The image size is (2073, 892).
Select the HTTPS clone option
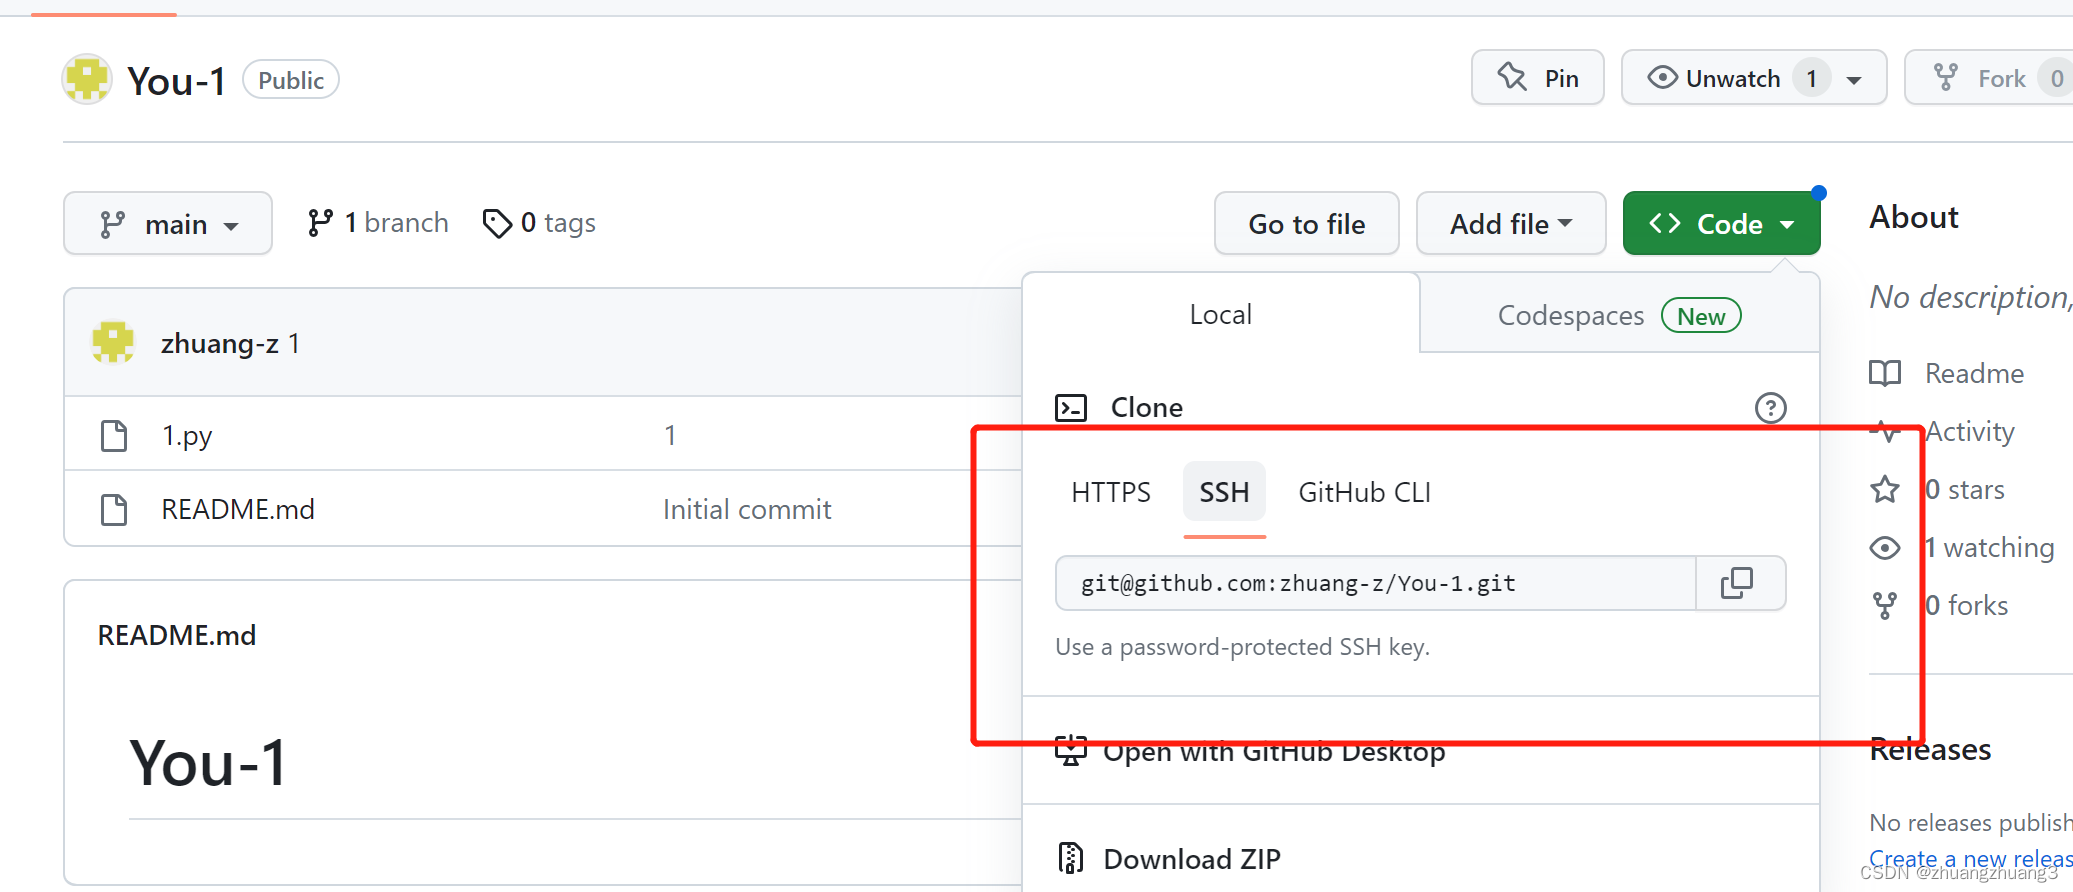point(1110,492)
